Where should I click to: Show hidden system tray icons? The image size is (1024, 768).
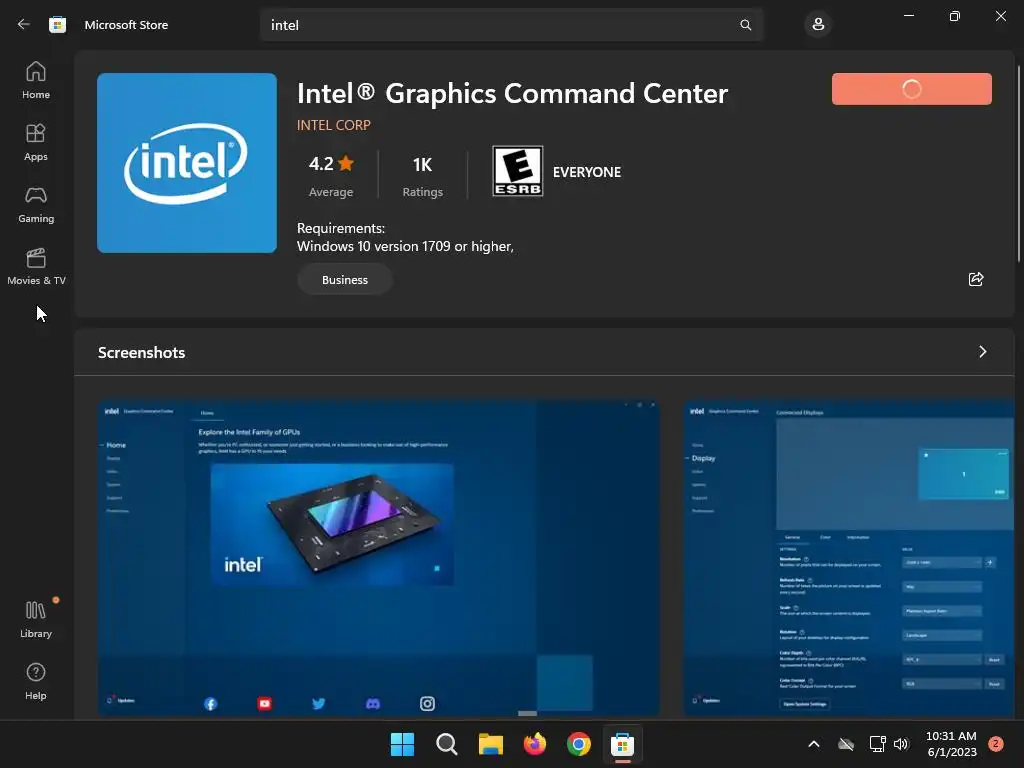click(x=814, y=744)
